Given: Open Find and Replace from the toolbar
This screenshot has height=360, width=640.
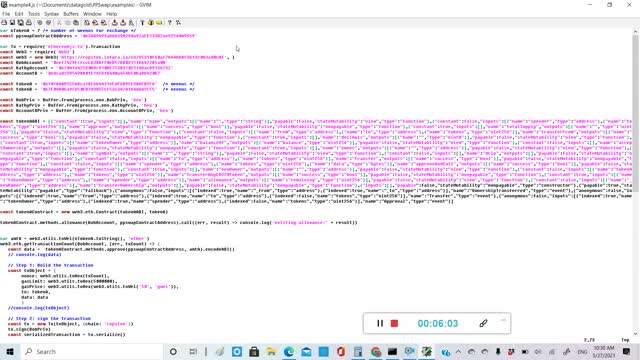Looking at the screenshot, I should (x=87, y=22).
